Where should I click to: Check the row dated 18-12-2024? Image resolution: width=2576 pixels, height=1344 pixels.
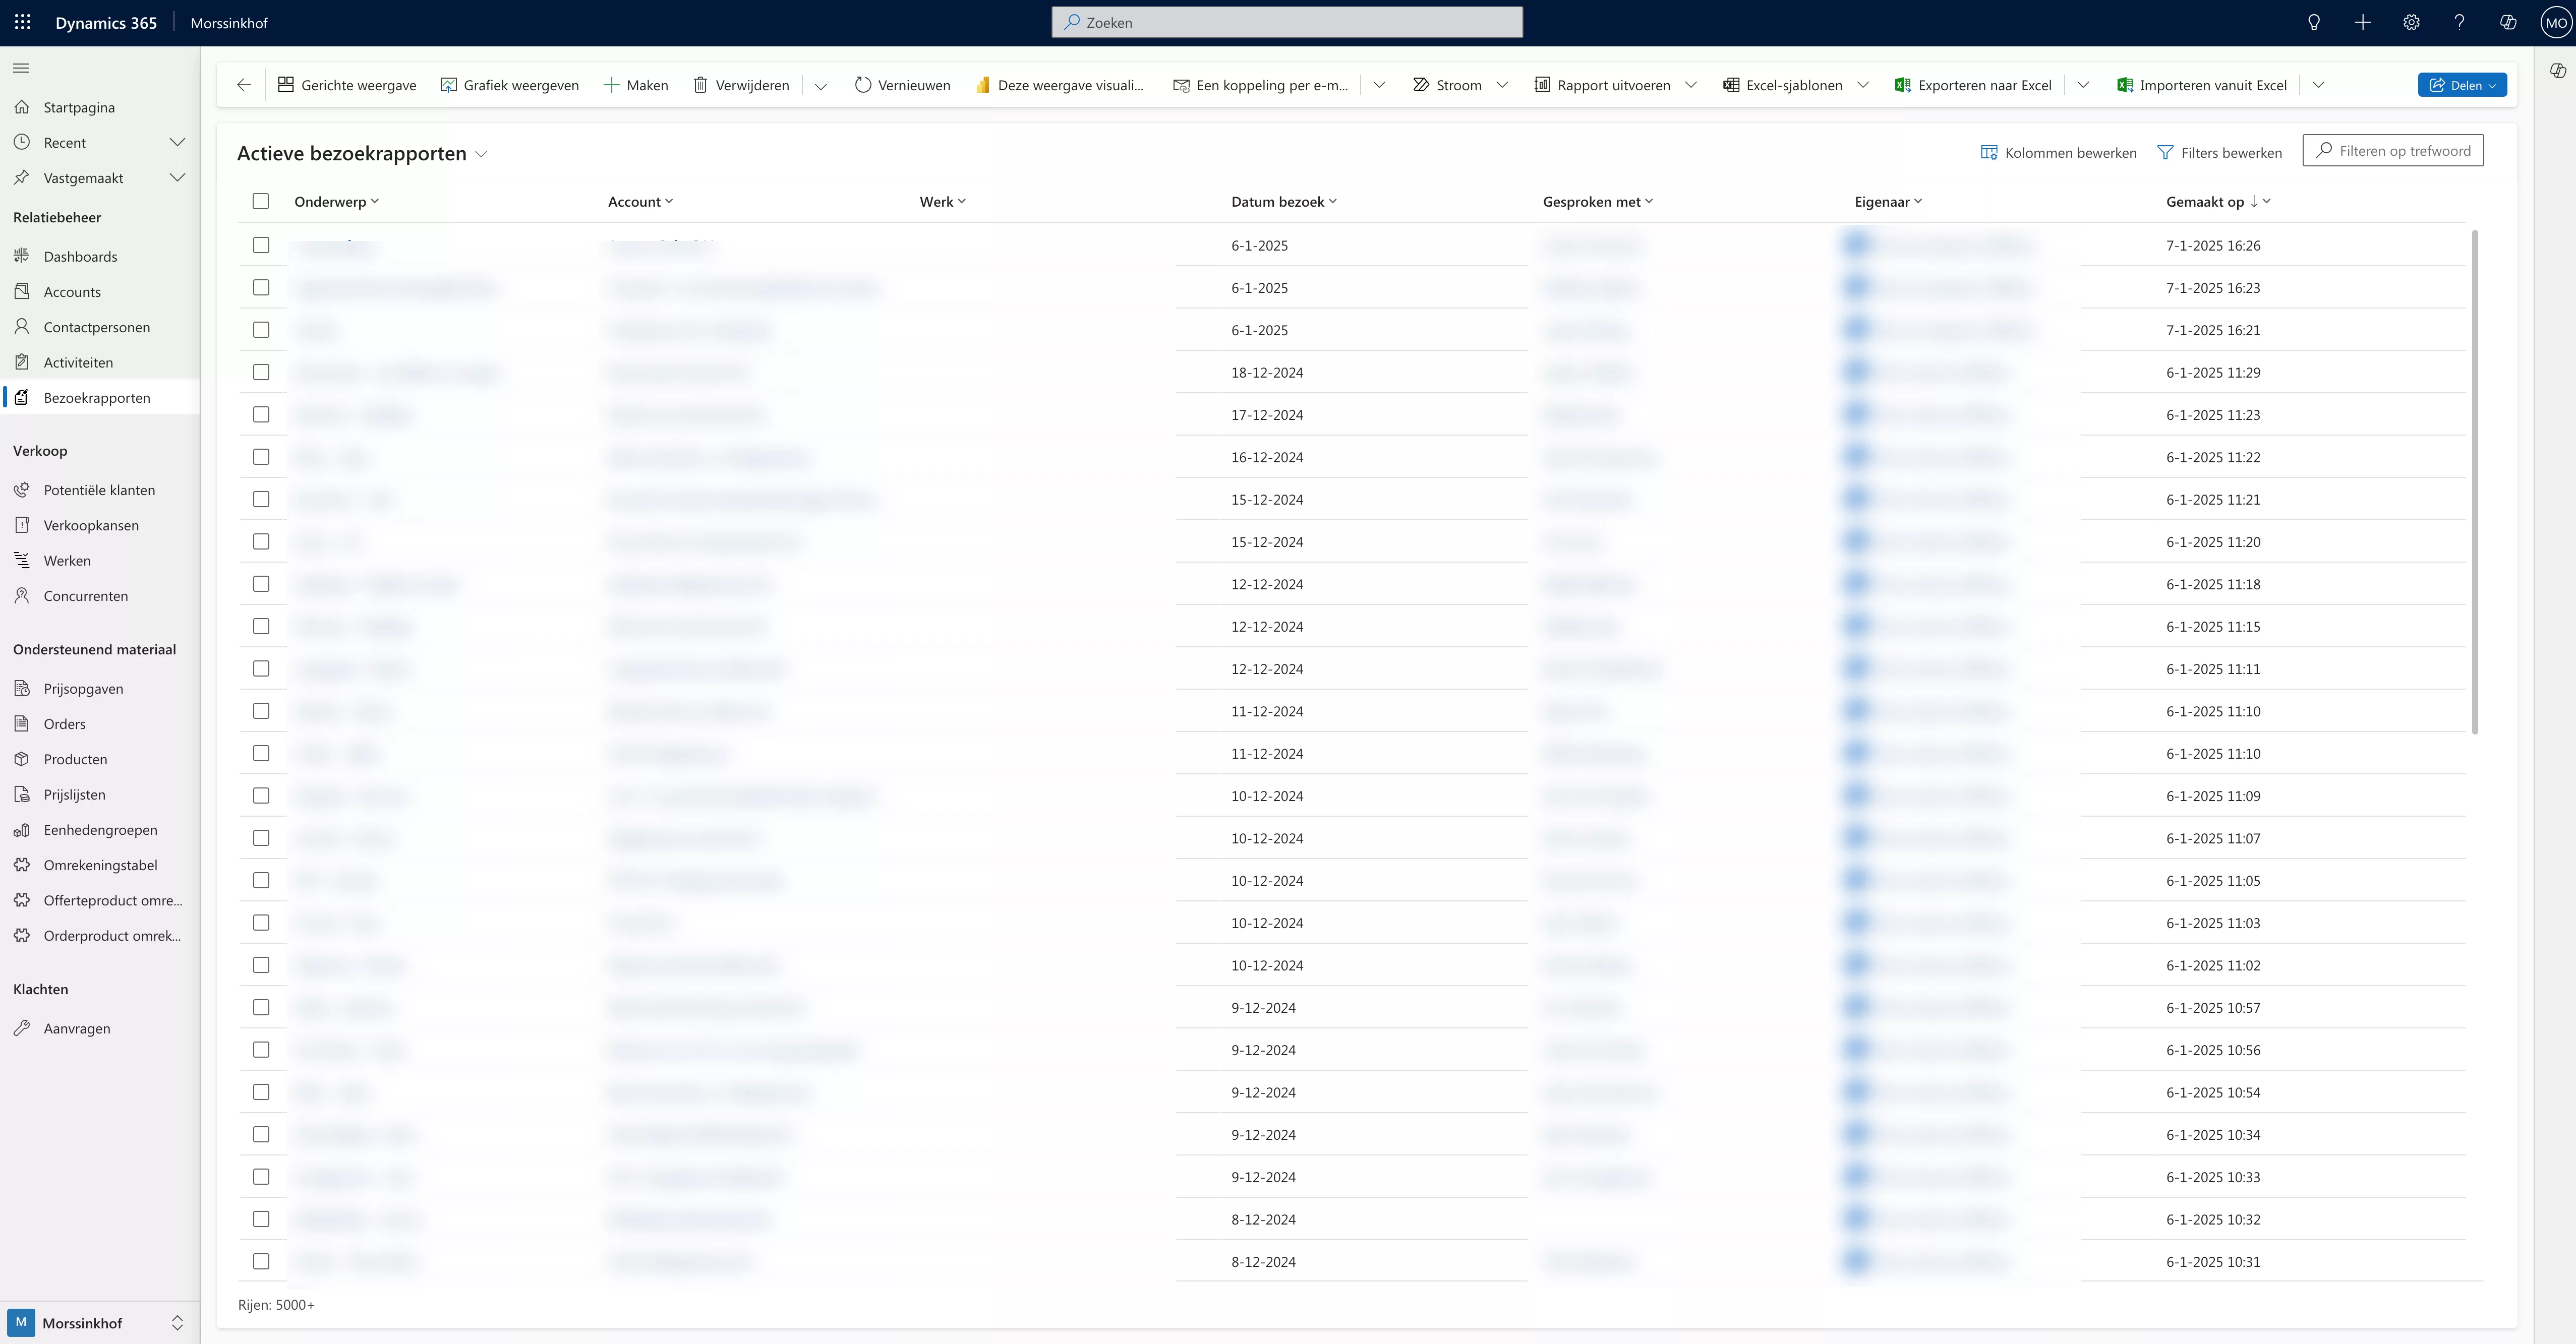261,372
